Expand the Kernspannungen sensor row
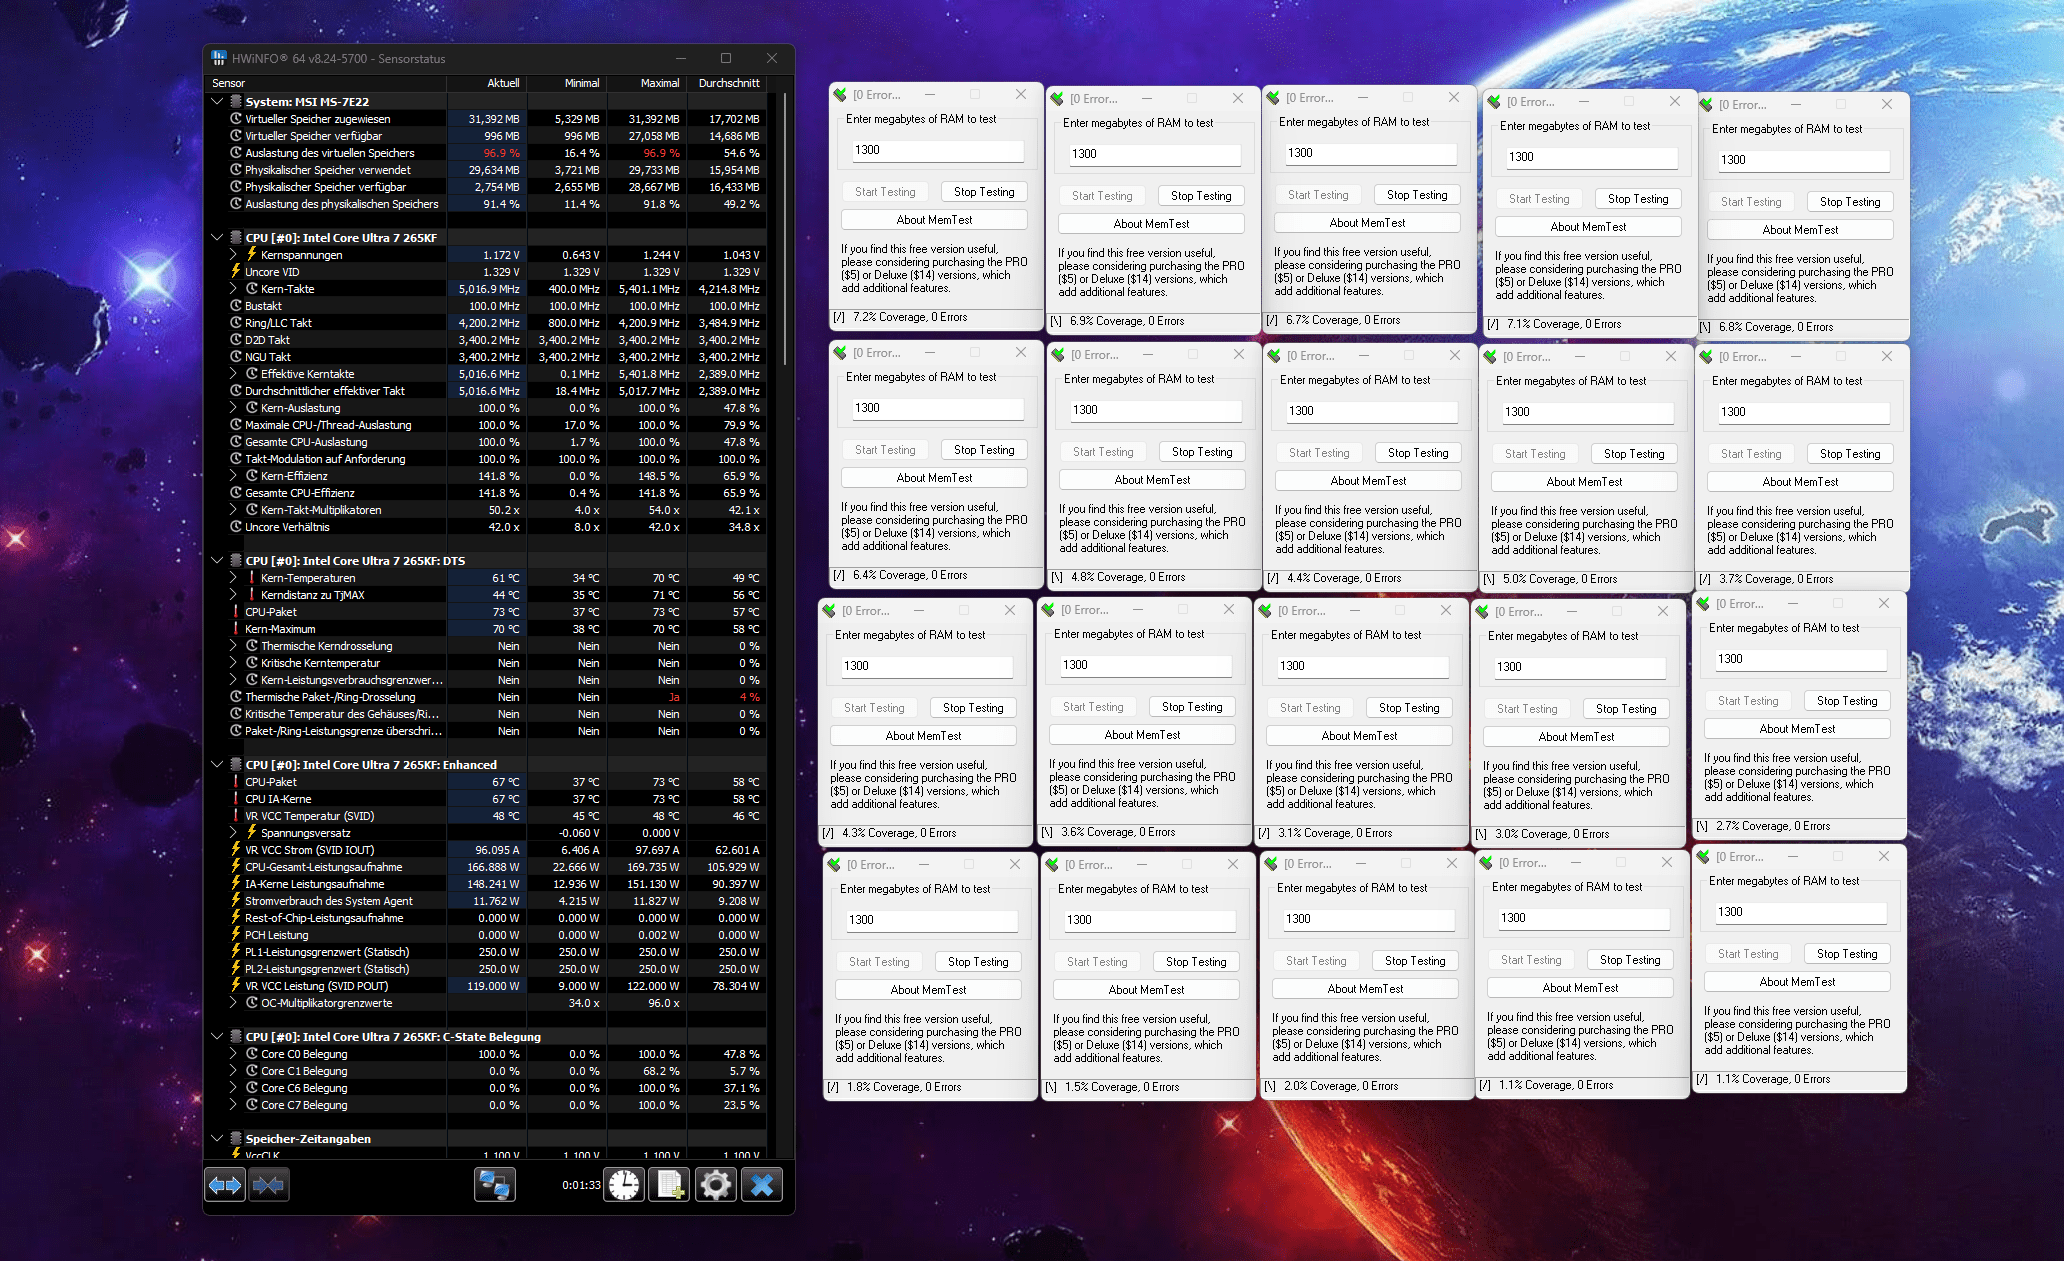2064x1261 pixels. tap(233, 255)
